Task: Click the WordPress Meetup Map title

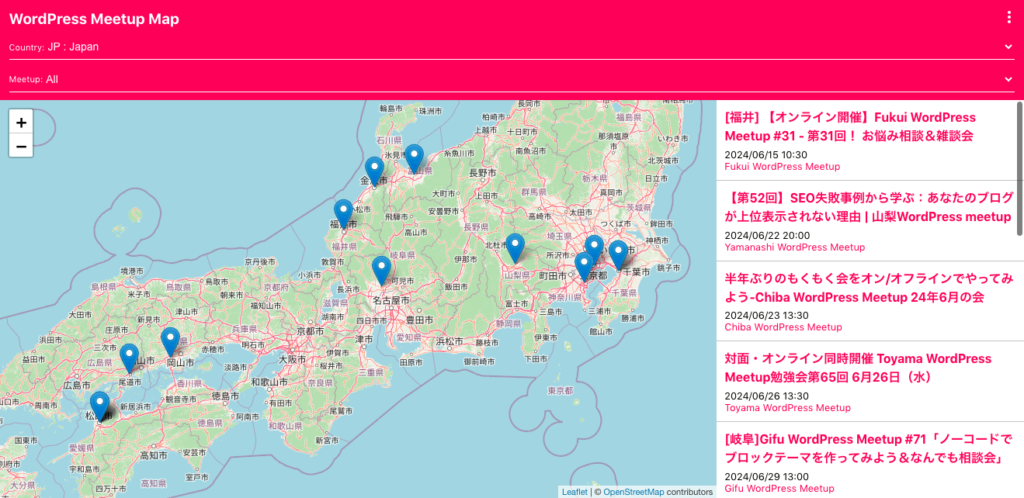Action: 94,19
